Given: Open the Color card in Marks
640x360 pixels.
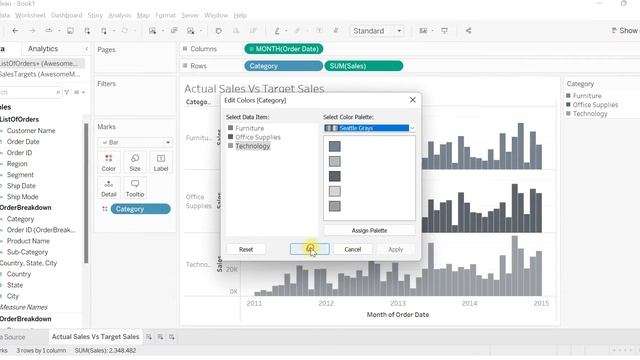Looking at the screenshot, I should click(x=109, y=162).
